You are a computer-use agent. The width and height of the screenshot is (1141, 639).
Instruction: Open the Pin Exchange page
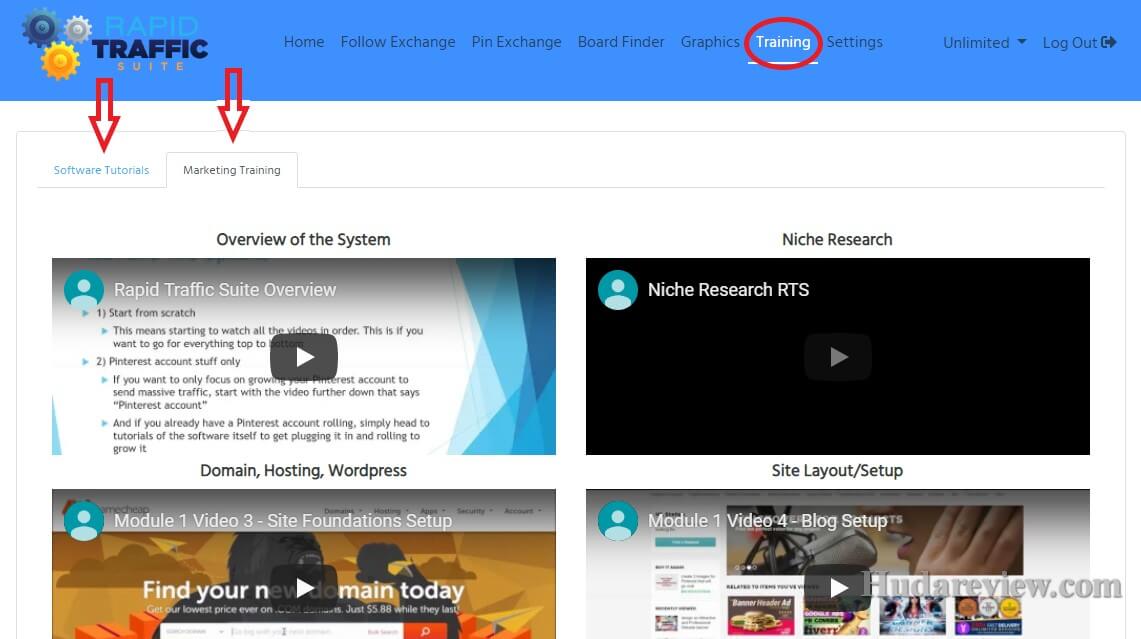517,42
